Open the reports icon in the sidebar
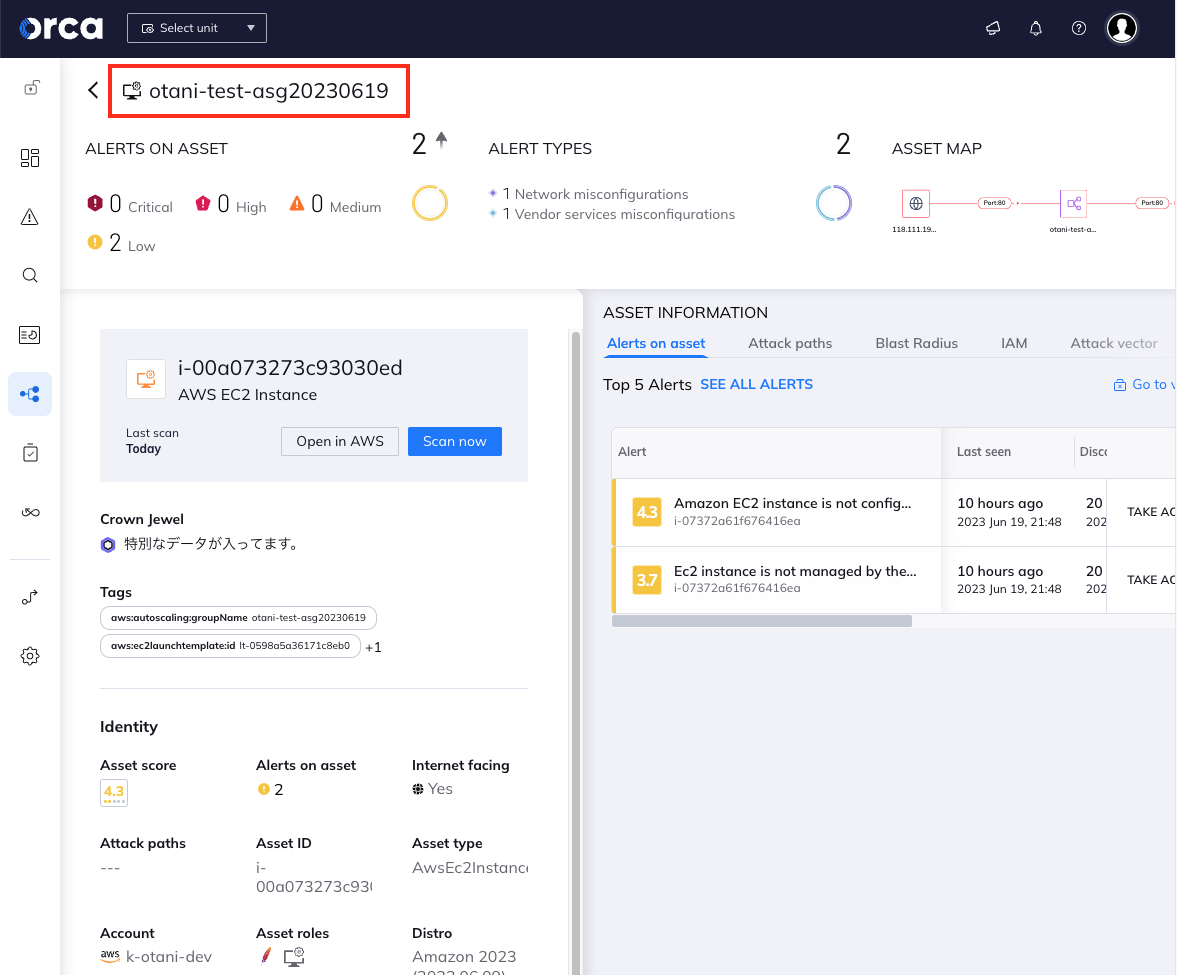 click(29, 335)
